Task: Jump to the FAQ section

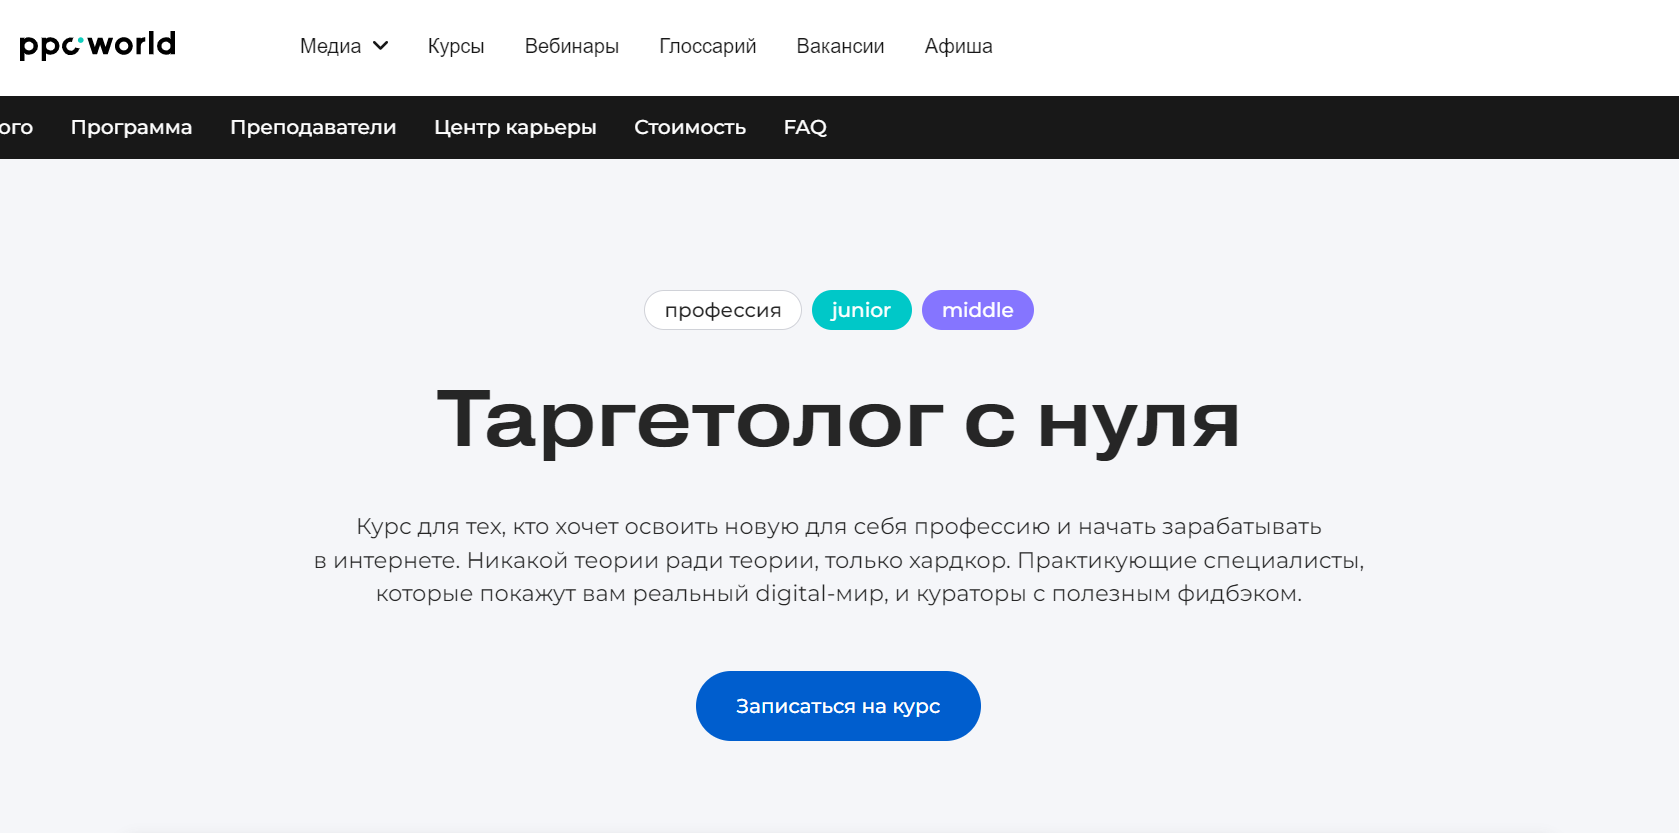Action: (805, 127)
